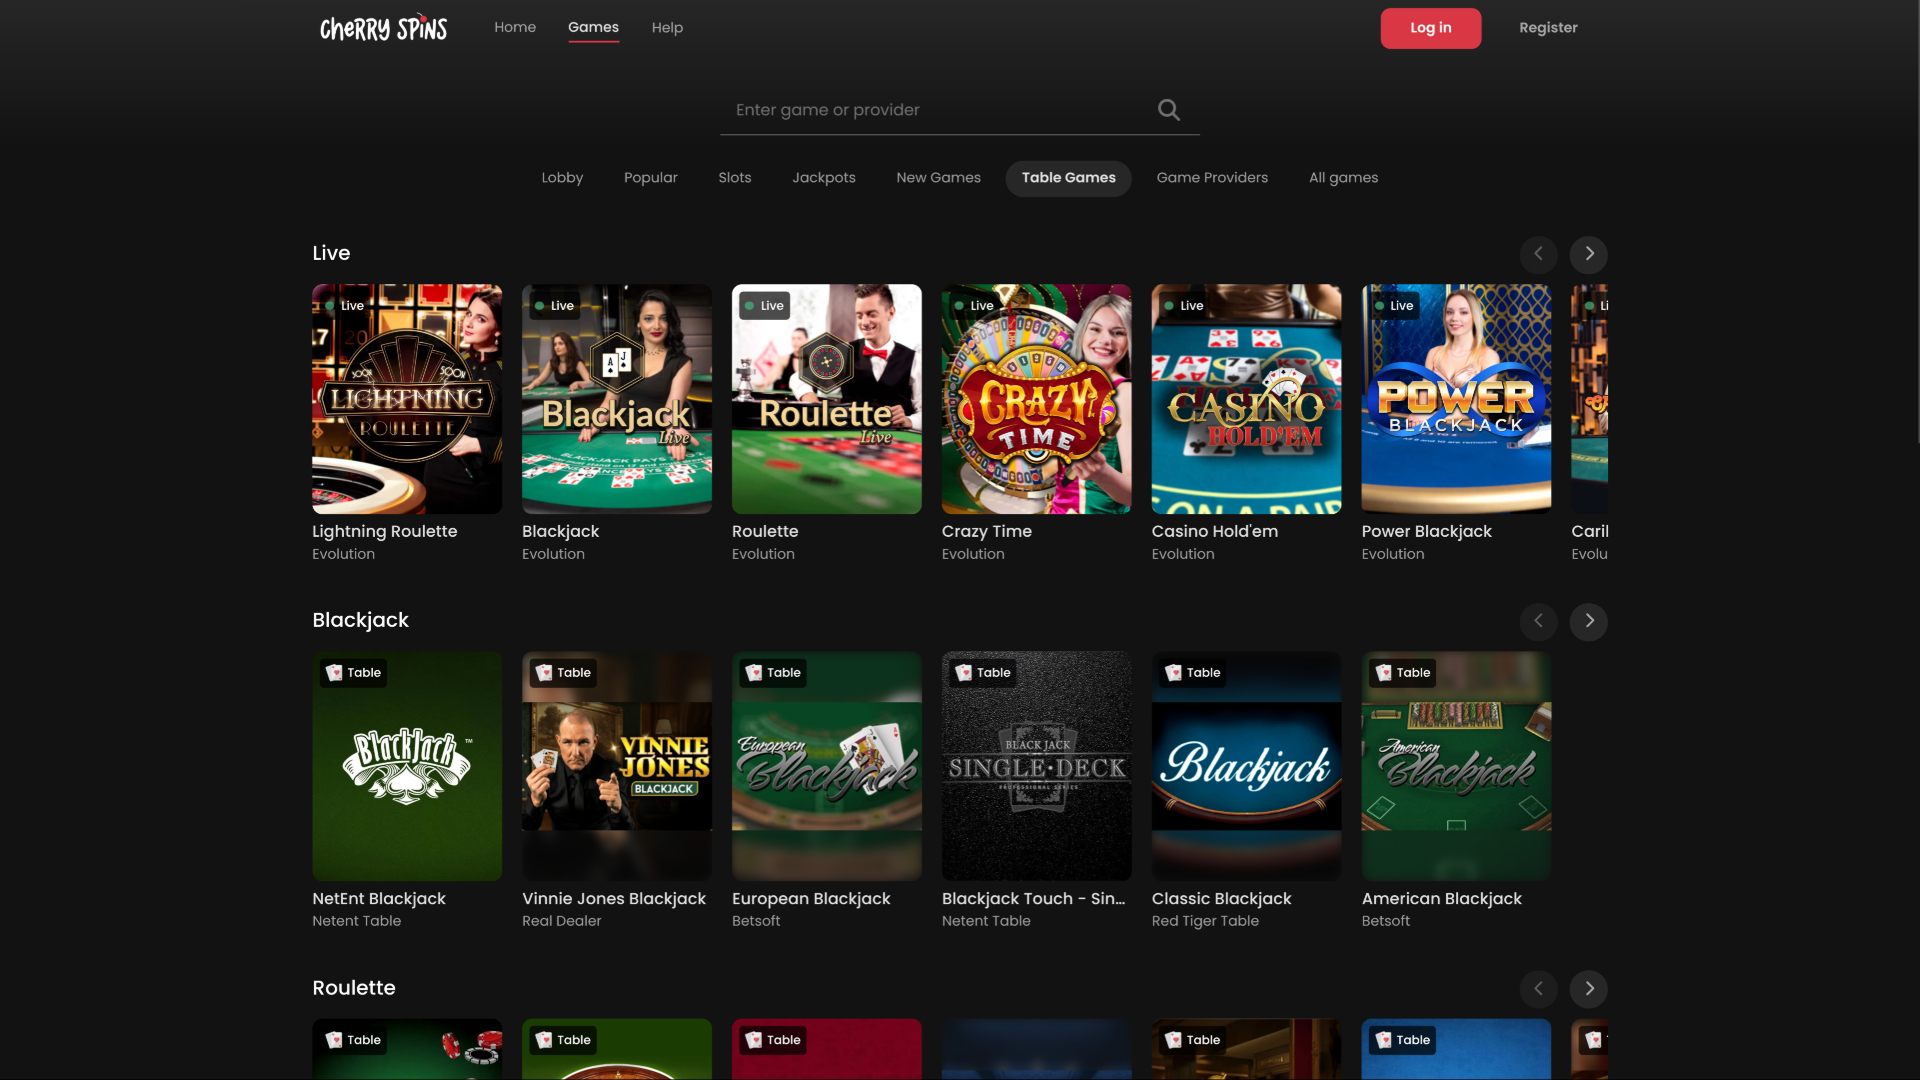Click the Live badge on Power Blackjack

click(x=1393, y=305)
